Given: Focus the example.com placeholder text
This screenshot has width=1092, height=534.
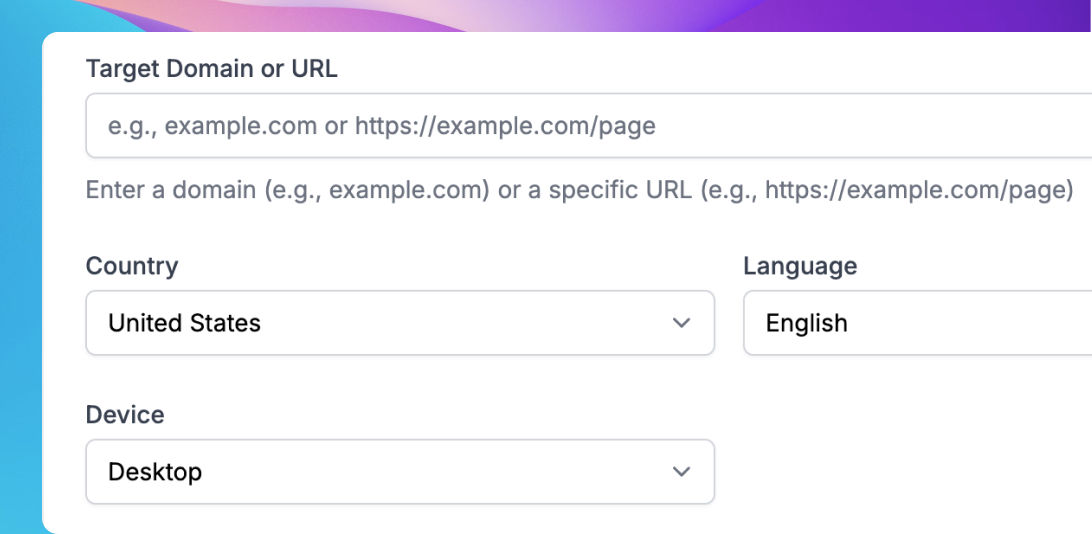Looking at the screenshot, I should [381, 126].
